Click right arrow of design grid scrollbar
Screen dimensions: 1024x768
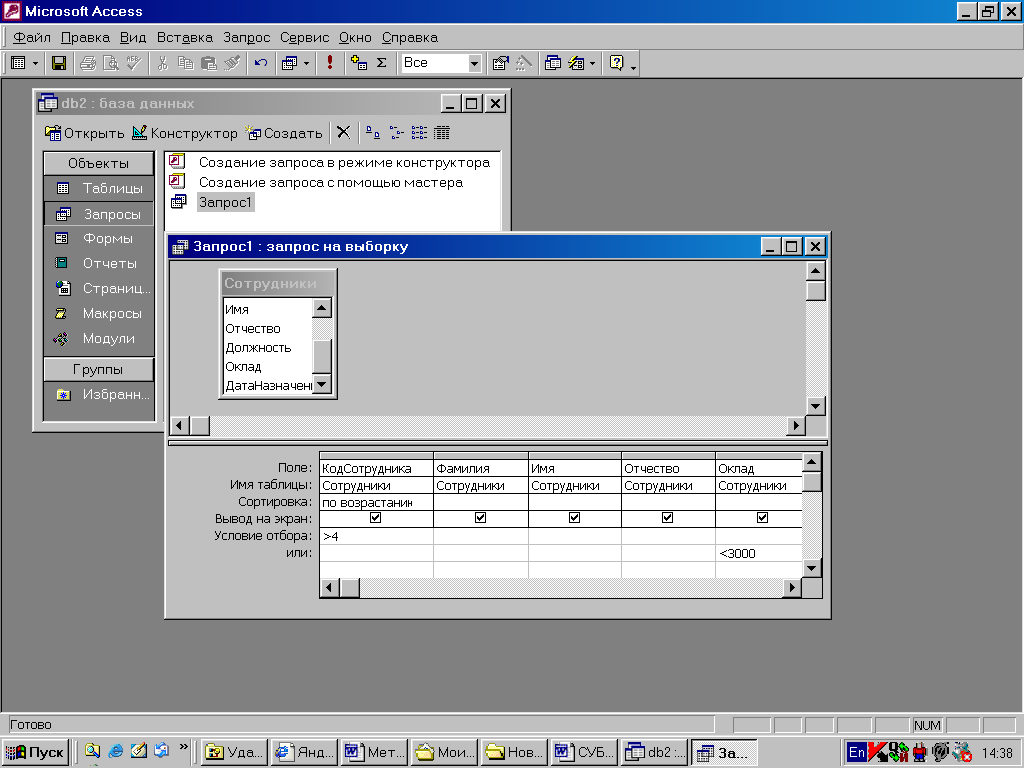792,588
